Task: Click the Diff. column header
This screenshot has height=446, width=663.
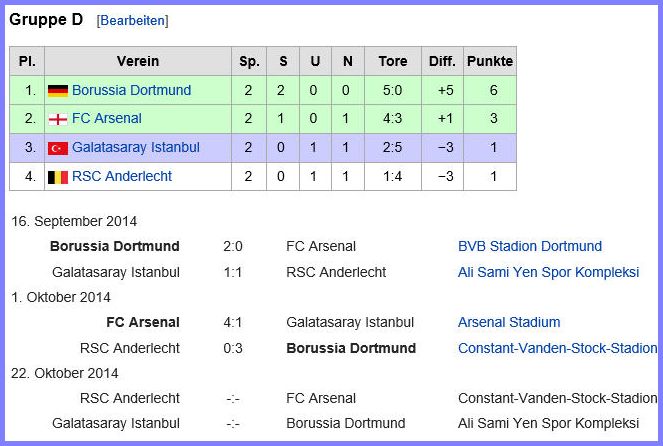Action: (442, 61)
